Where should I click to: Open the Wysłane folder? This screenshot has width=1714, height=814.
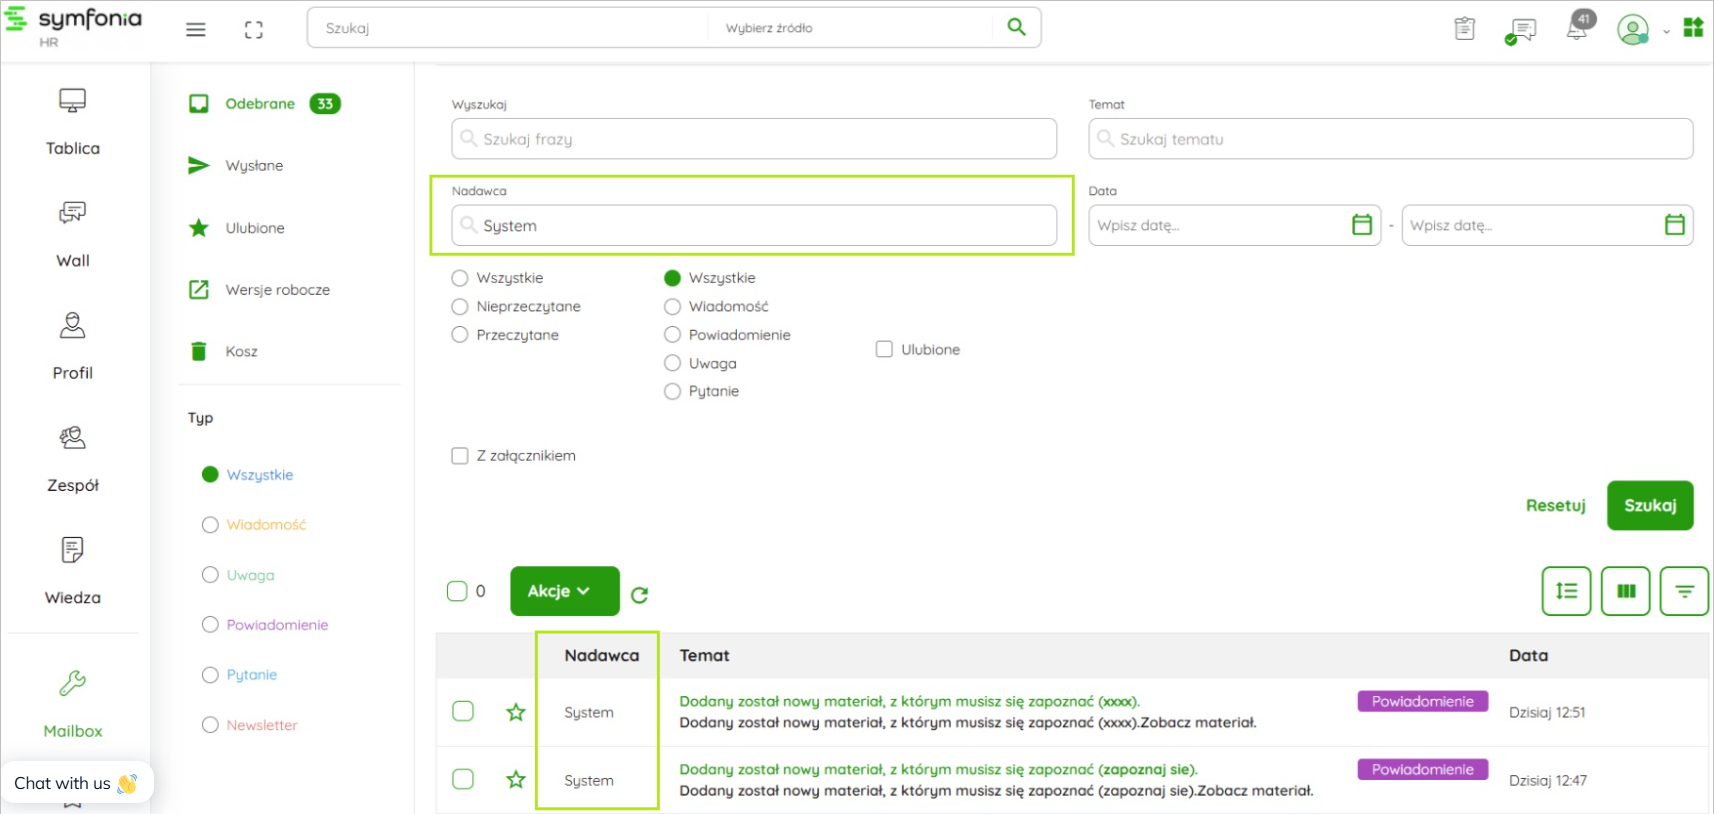tap(254, 166)
